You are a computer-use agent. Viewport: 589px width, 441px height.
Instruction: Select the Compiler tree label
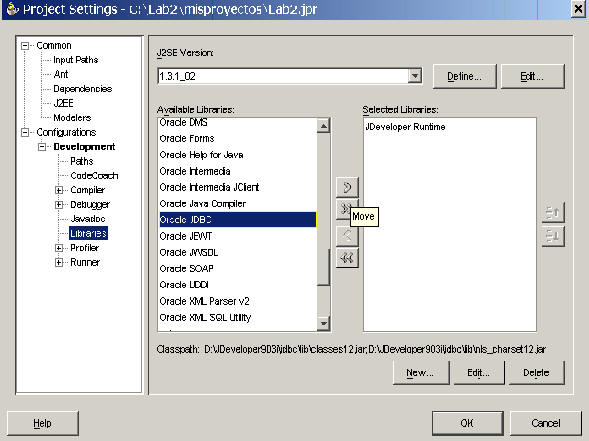tap(88, 190)
